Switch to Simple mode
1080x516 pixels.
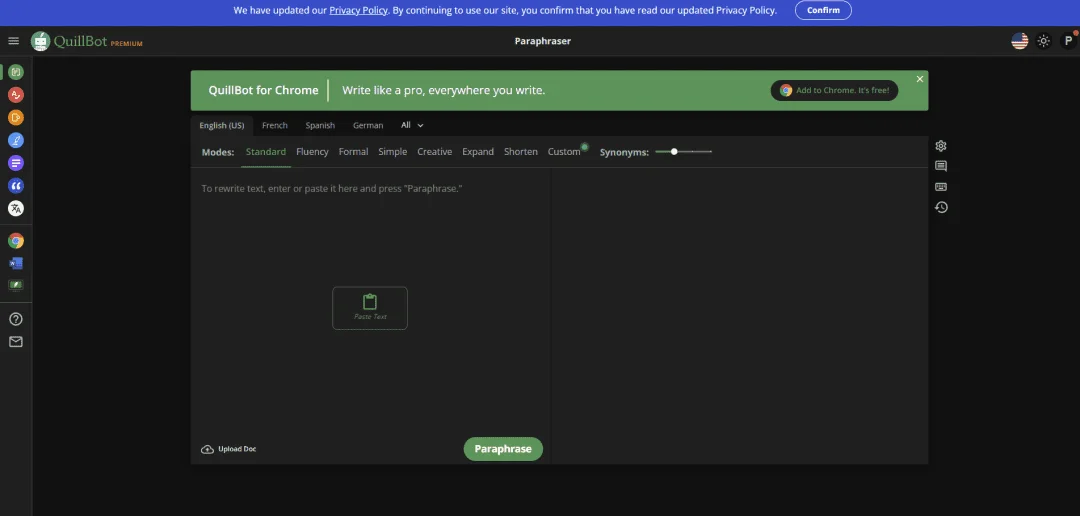[393, 152]
